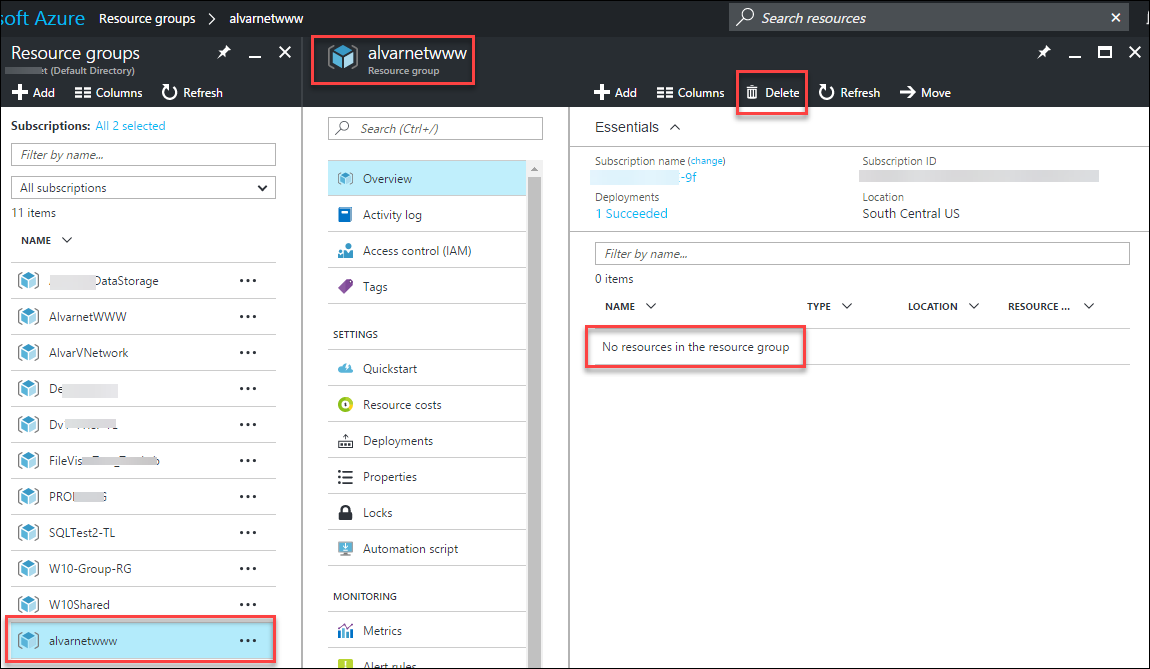Sort resource groups by NAME column

point(46,240)
